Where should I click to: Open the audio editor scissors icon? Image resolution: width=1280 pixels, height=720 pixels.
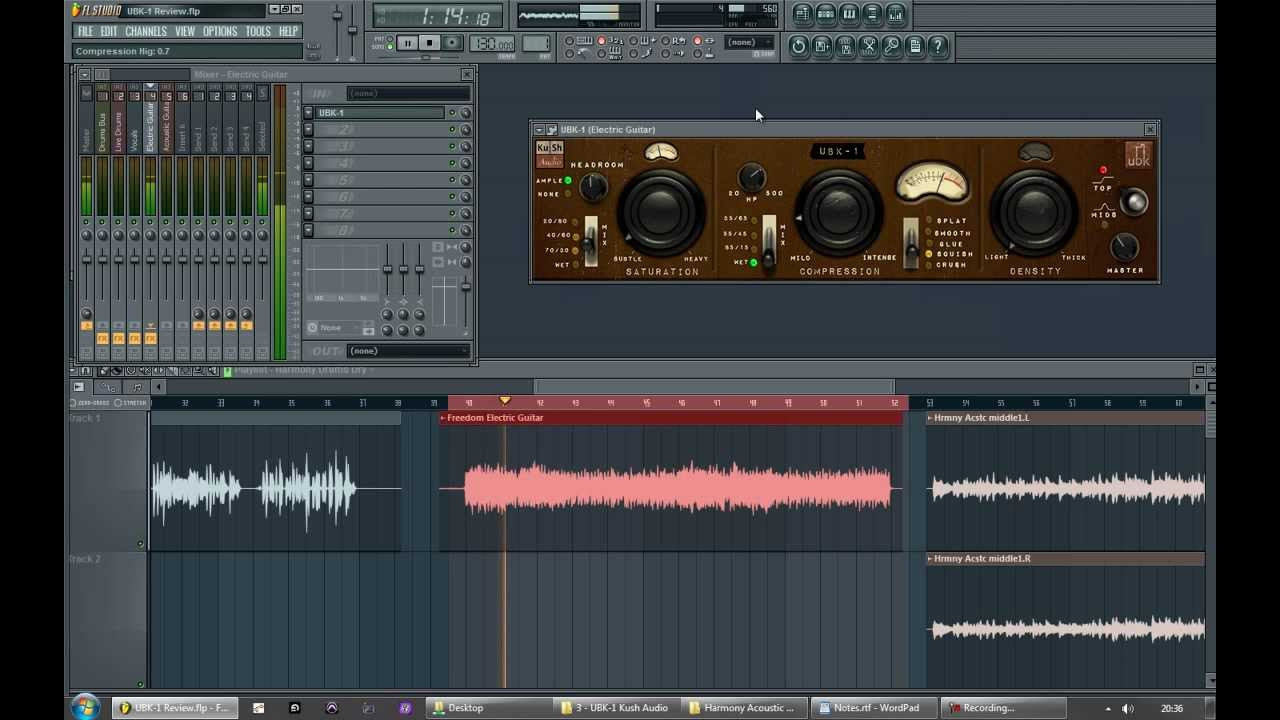coord(868,46)
